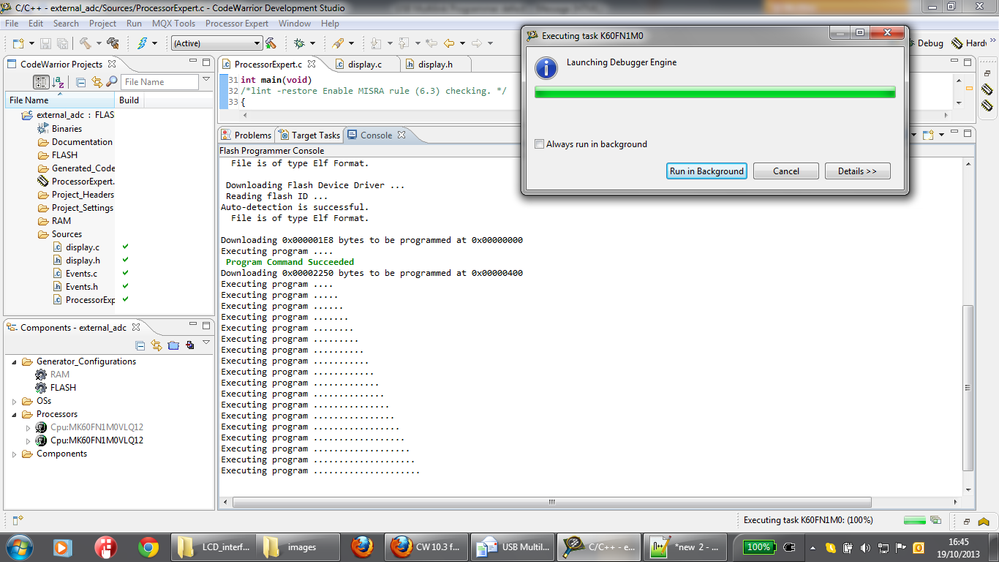Open the File Name filter dropdown arrow

pyautogui.click(x=206, y=80)
